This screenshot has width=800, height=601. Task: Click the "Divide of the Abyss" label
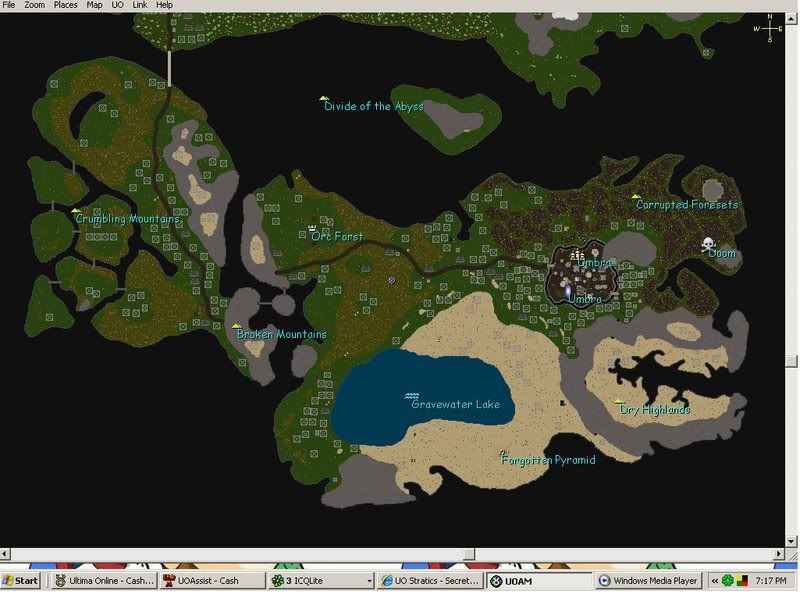(x=374, y=106)
